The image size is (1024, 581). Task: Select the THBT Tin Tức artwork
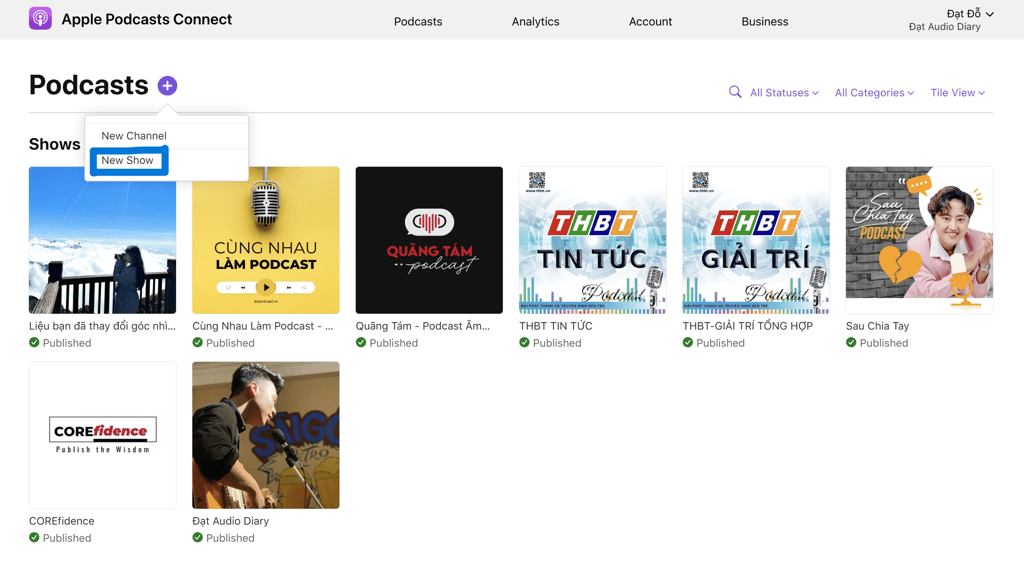(592, 240)
